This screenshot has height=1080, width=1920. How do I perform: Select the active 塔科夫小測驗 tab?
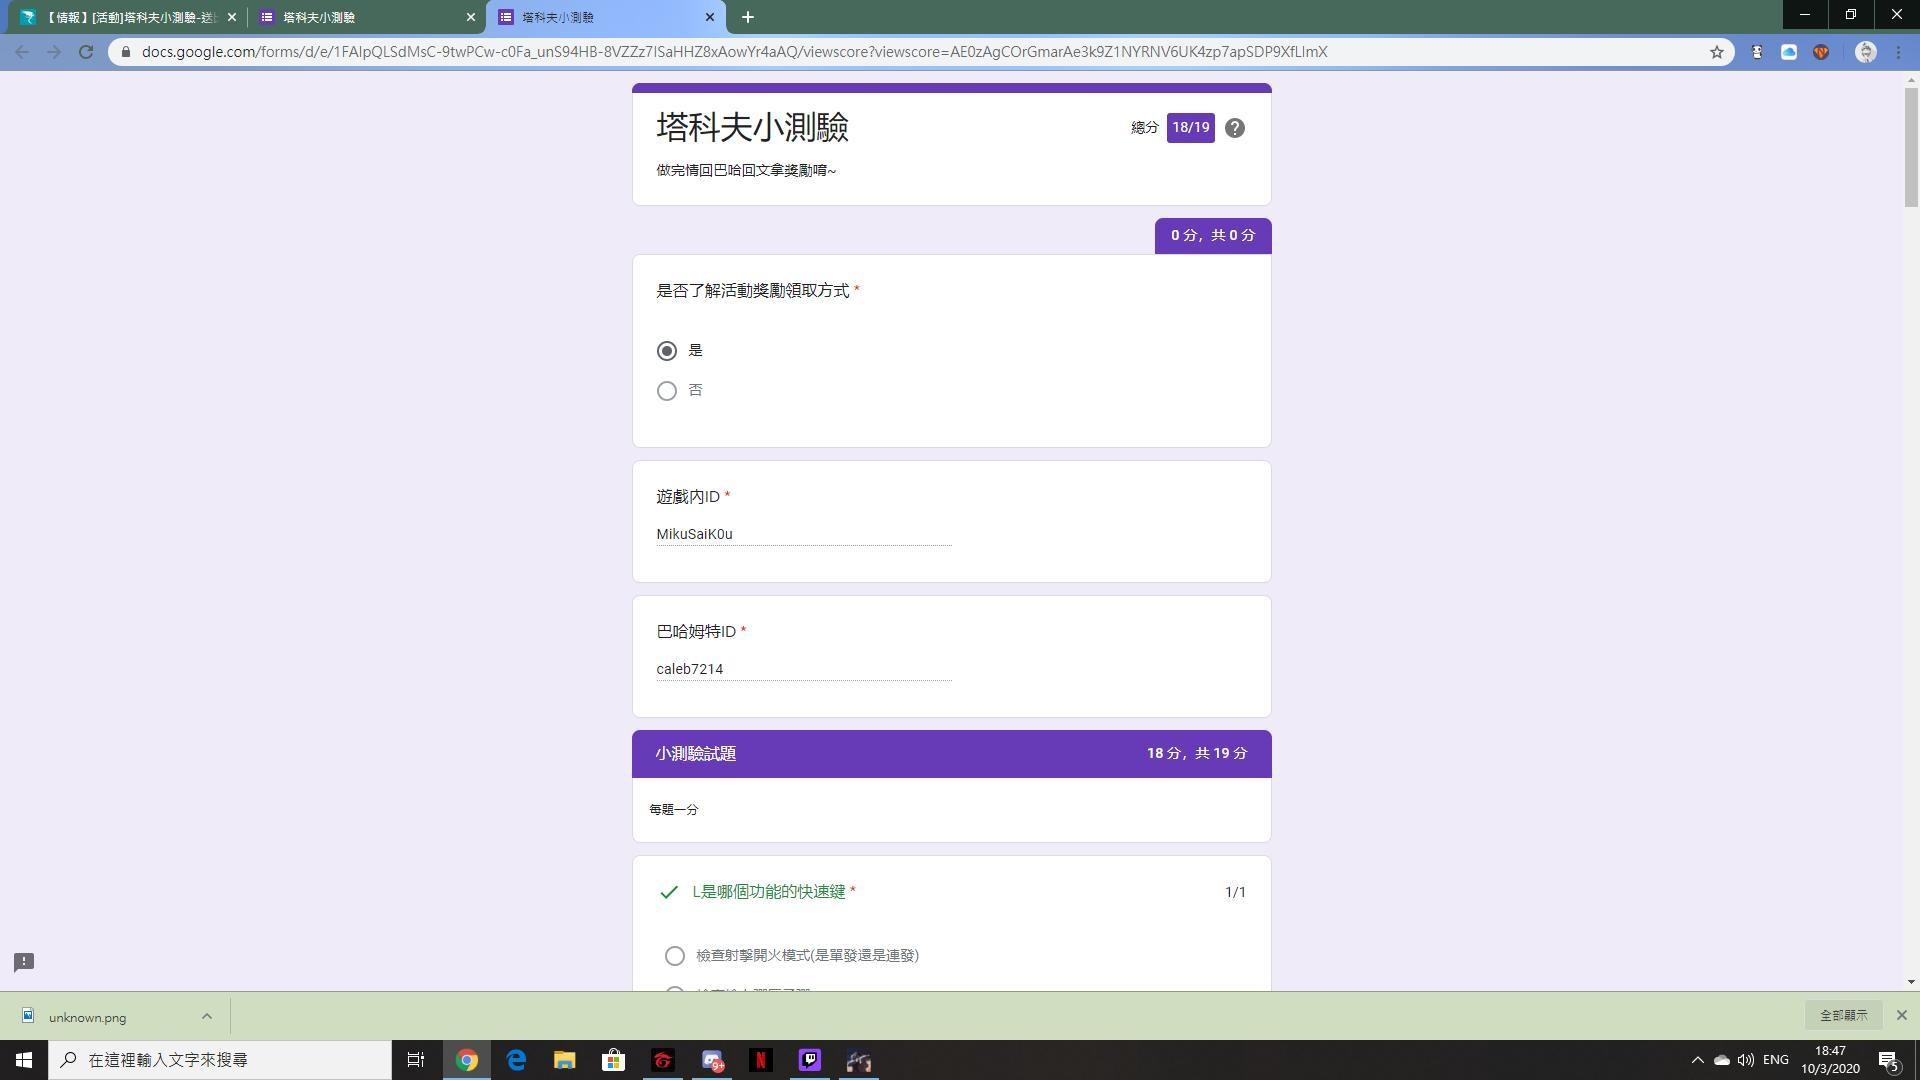pyautogui.click(x=605, y=17)
